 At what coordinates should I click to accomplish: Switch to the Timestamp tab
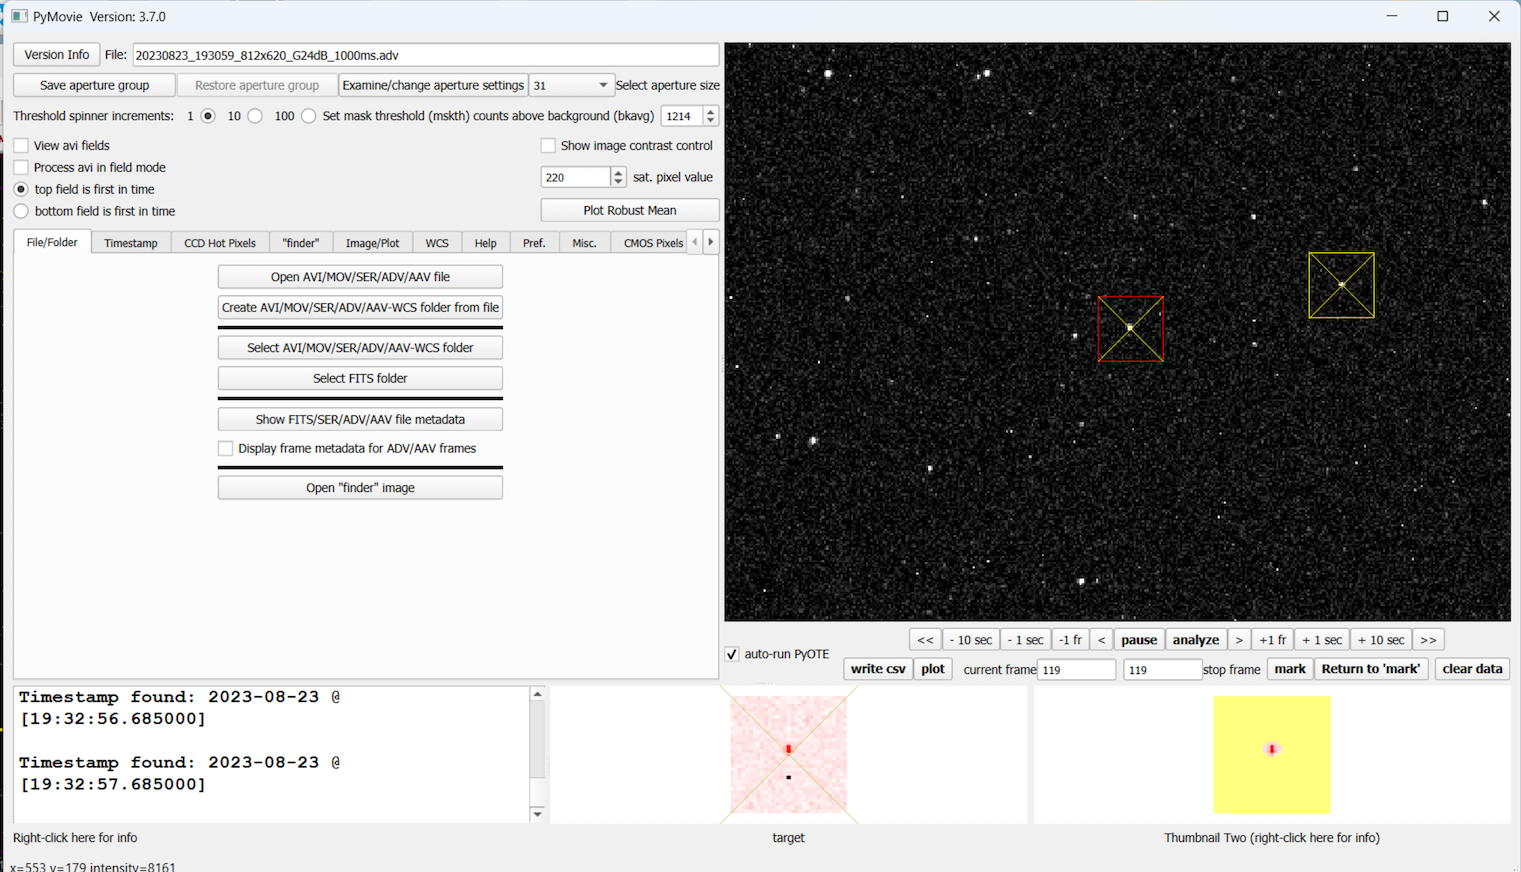(131, 243)
